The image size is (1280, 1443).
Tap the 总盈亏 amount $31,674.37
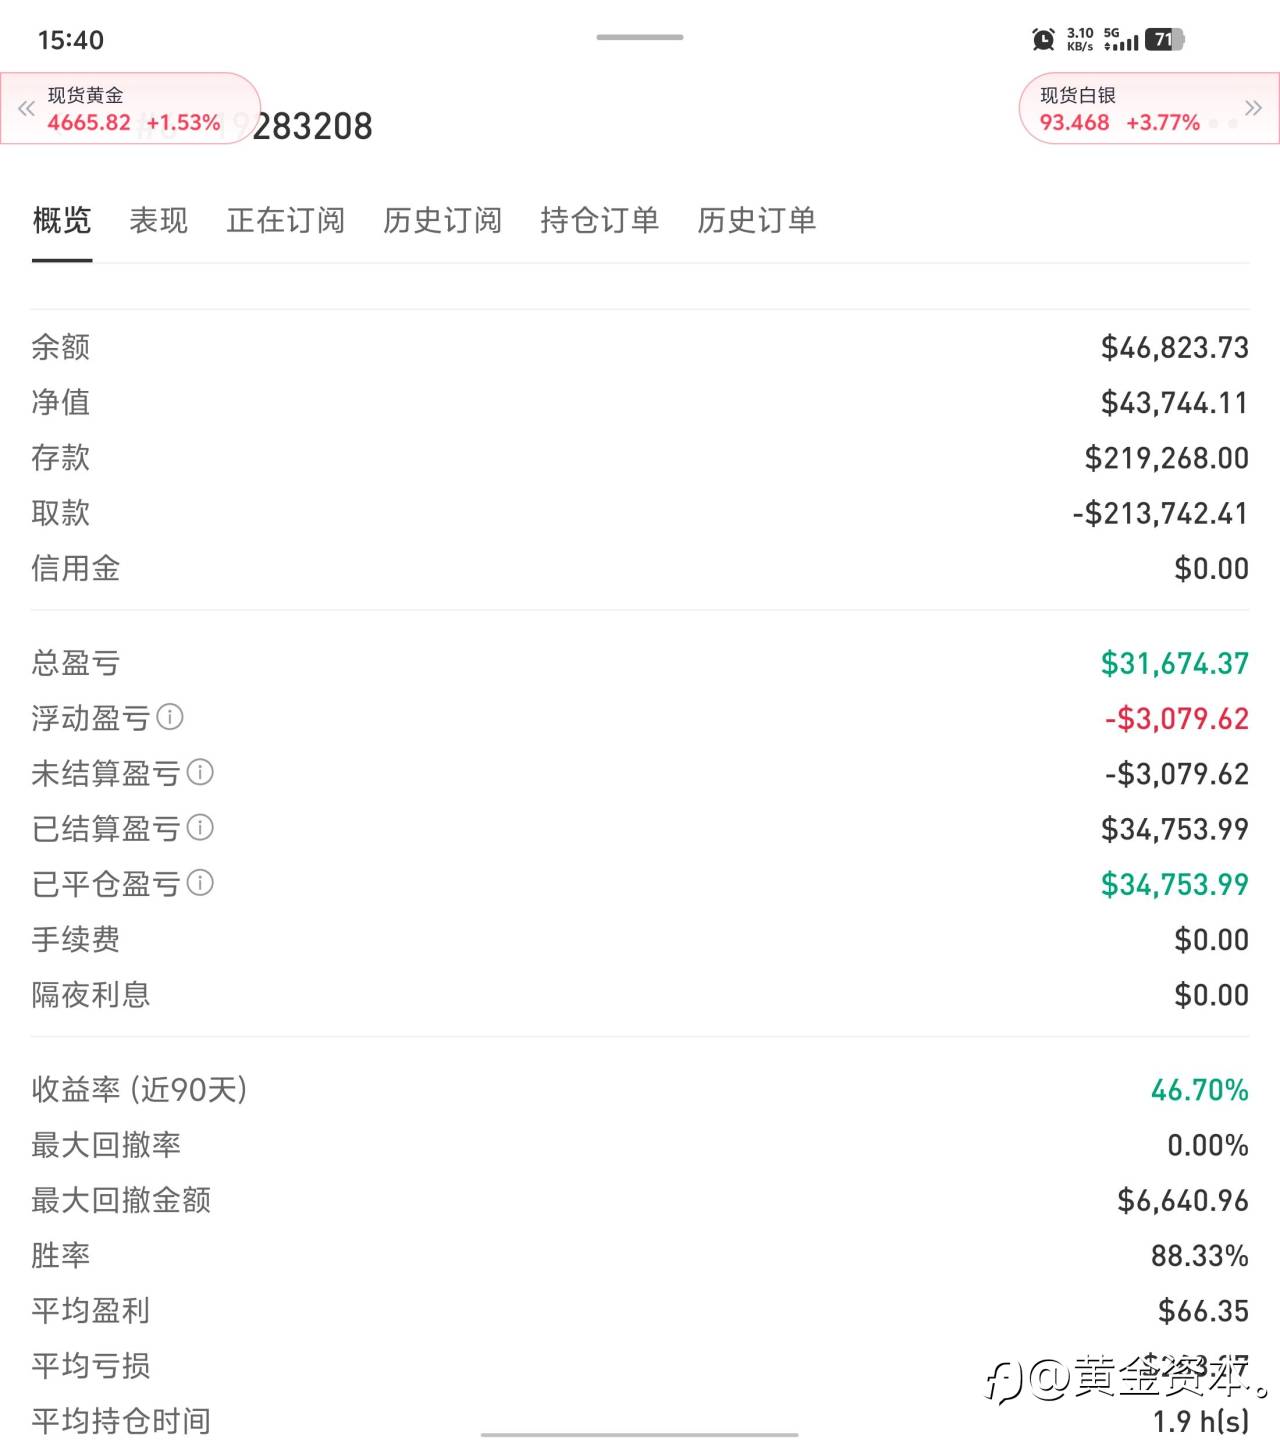pyautogui.click(x=1174, y=663)
